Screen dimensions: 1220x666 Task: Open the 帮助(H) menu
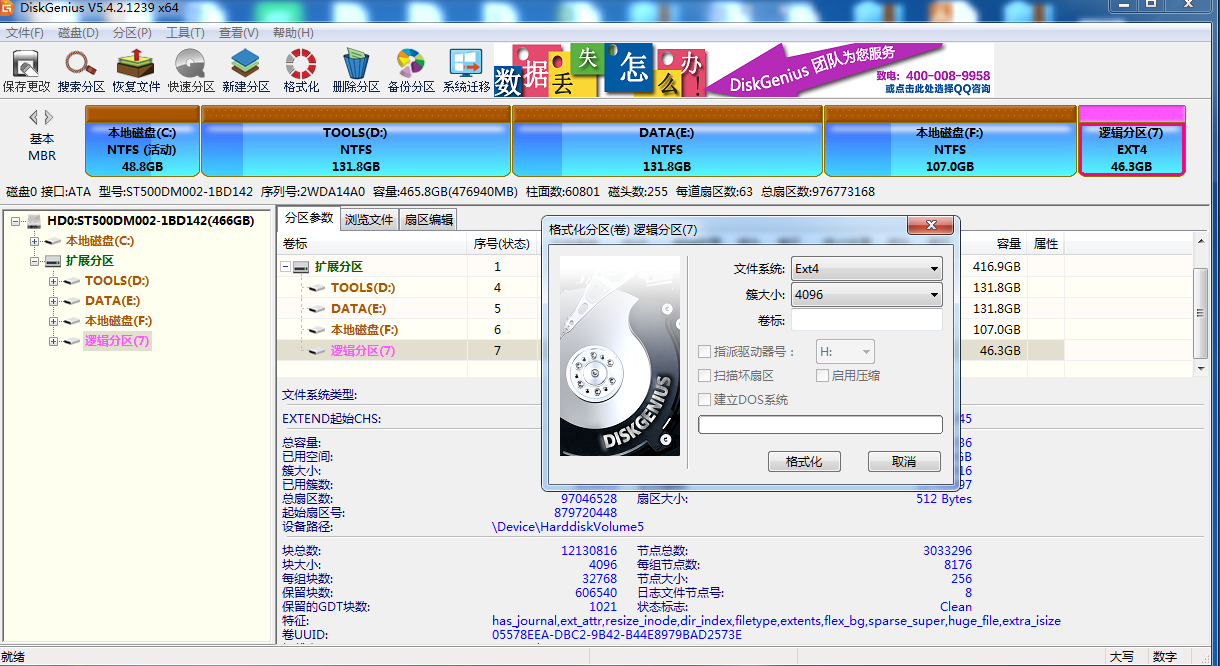coord(293,33)
